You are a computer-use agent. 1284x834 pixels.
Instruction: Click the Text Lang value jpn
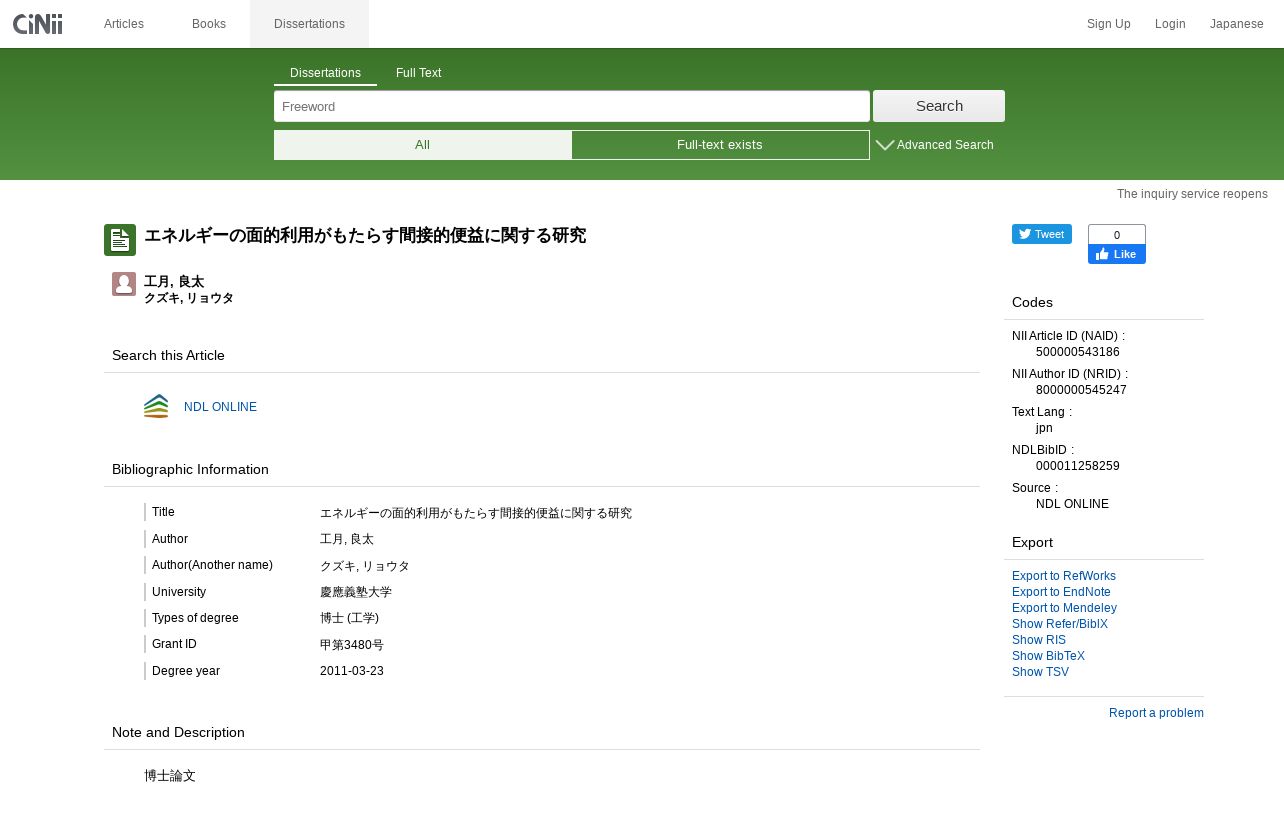(x=1044, y=428)
